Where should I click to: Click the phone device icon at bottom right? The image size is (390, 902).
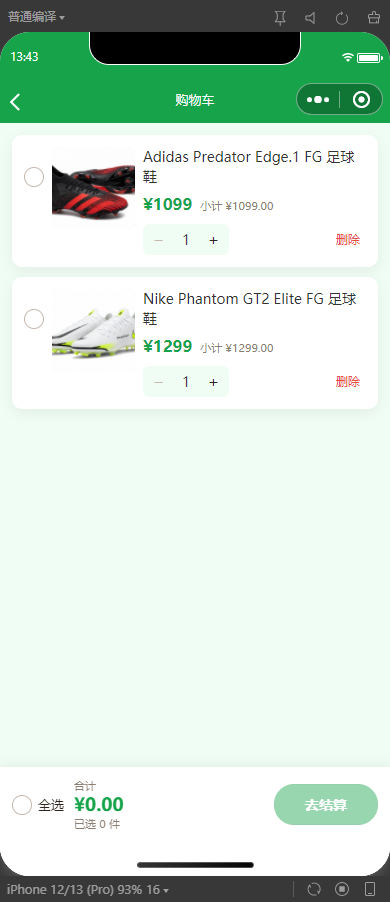[x=370, y=889]
